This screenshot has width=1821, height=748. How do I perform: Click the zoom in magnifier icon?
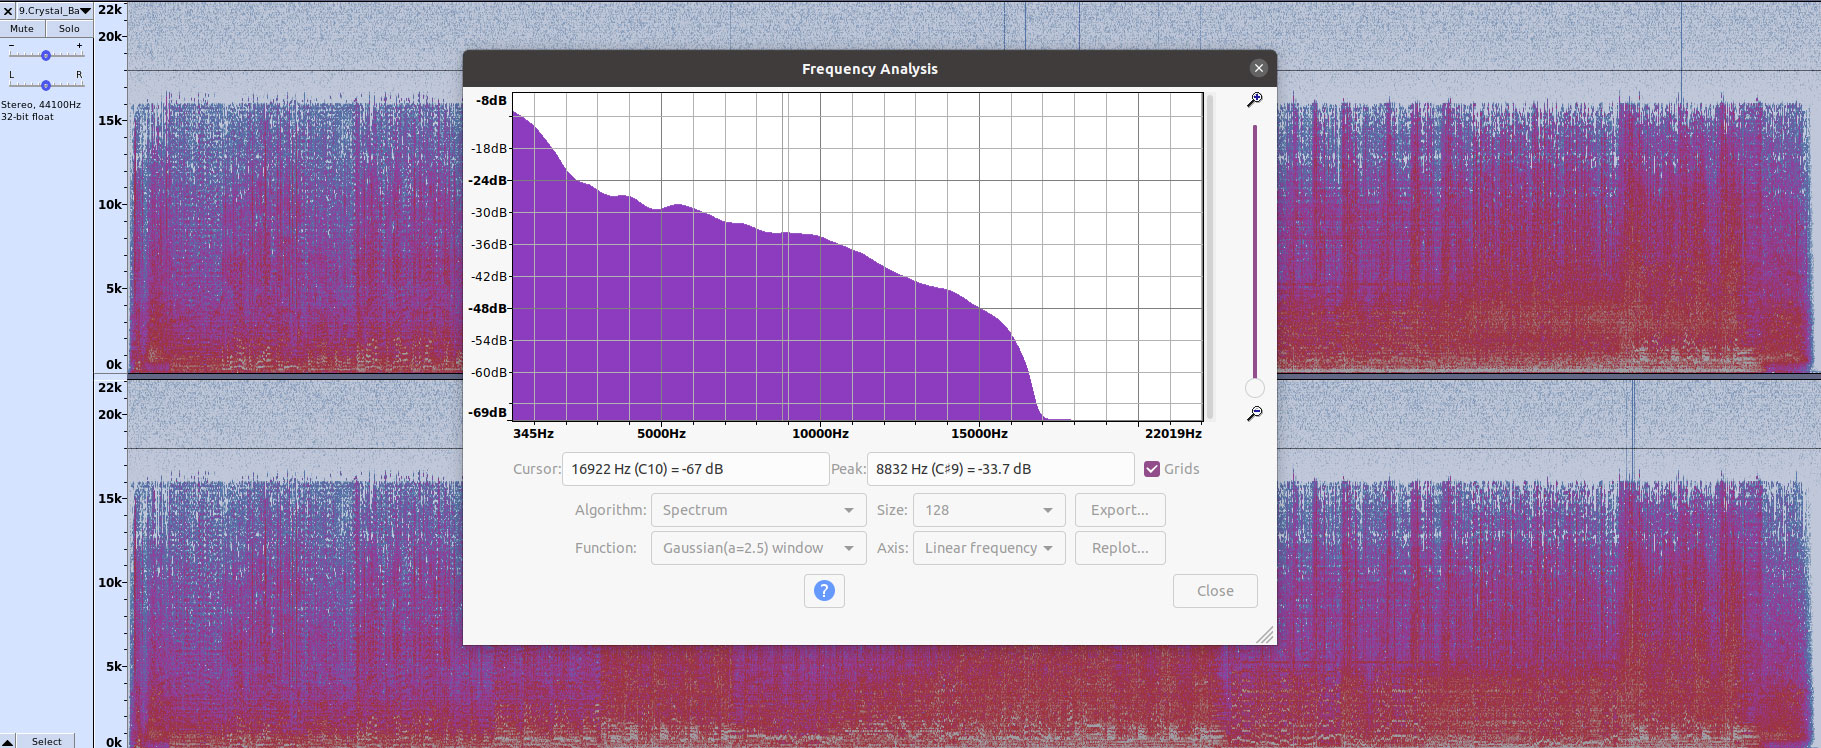coord(1254,100)
